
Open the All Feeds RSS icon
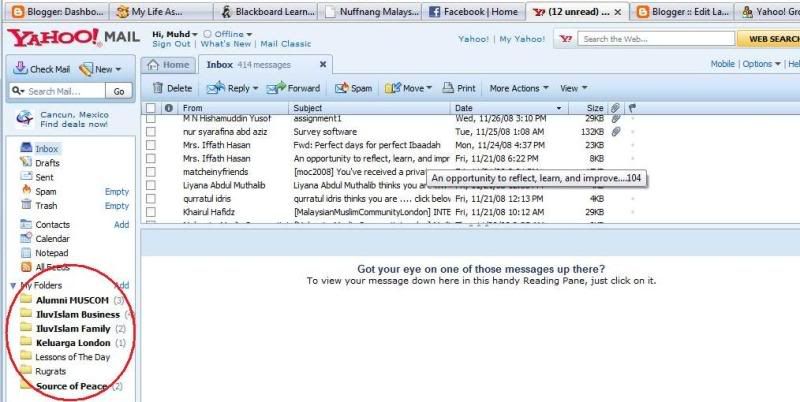click(26, 267)
